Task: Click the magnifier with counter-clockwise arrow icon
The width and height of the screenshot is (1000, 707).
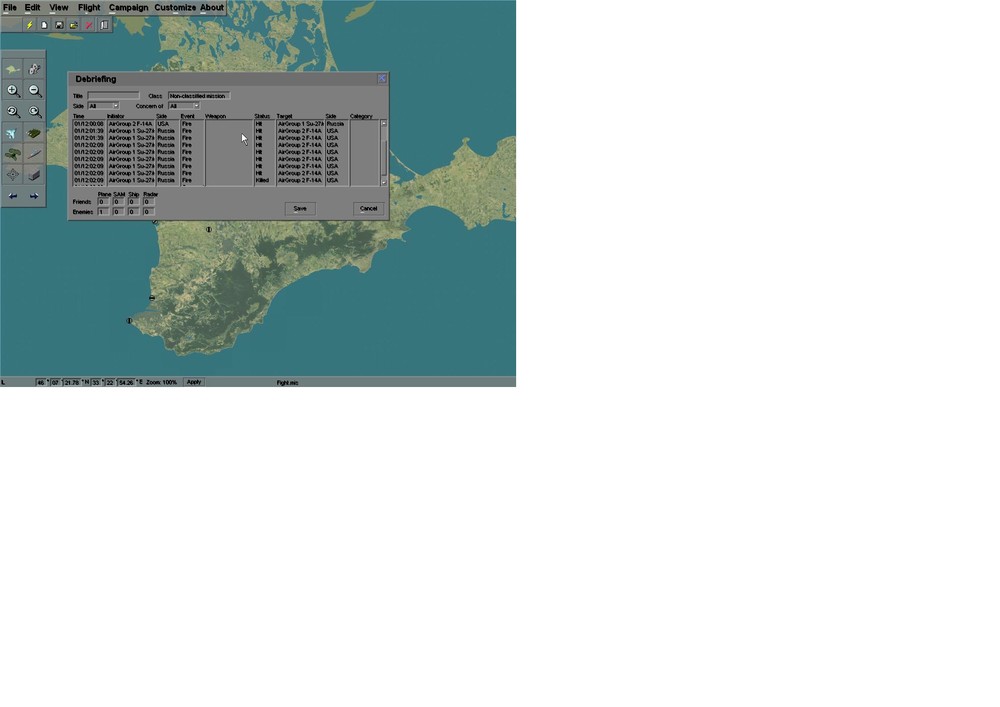Action: pyautogui.click(x=13, y=112)
